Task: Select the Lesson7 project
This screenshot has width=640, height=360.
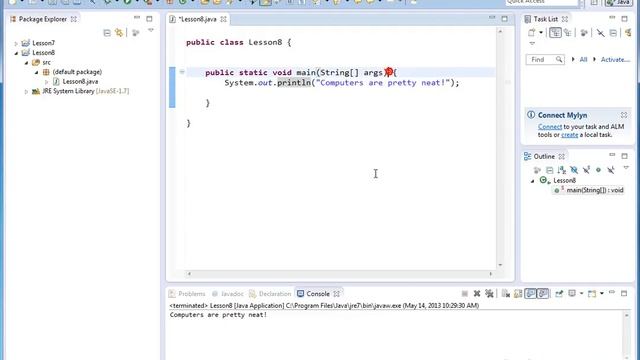Action: [43, 43]
